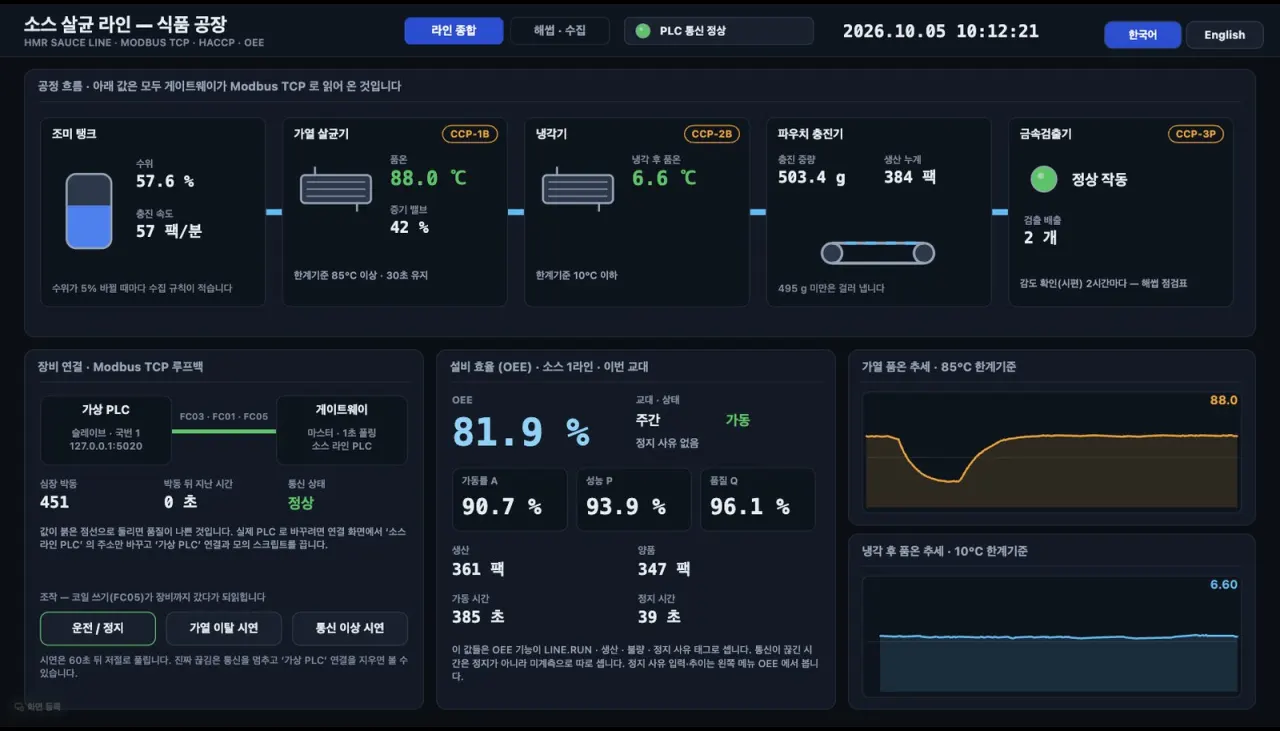Click the 품질 Q tile
This screenshot has width=1280, height=731.
click(x=757, y=499)
